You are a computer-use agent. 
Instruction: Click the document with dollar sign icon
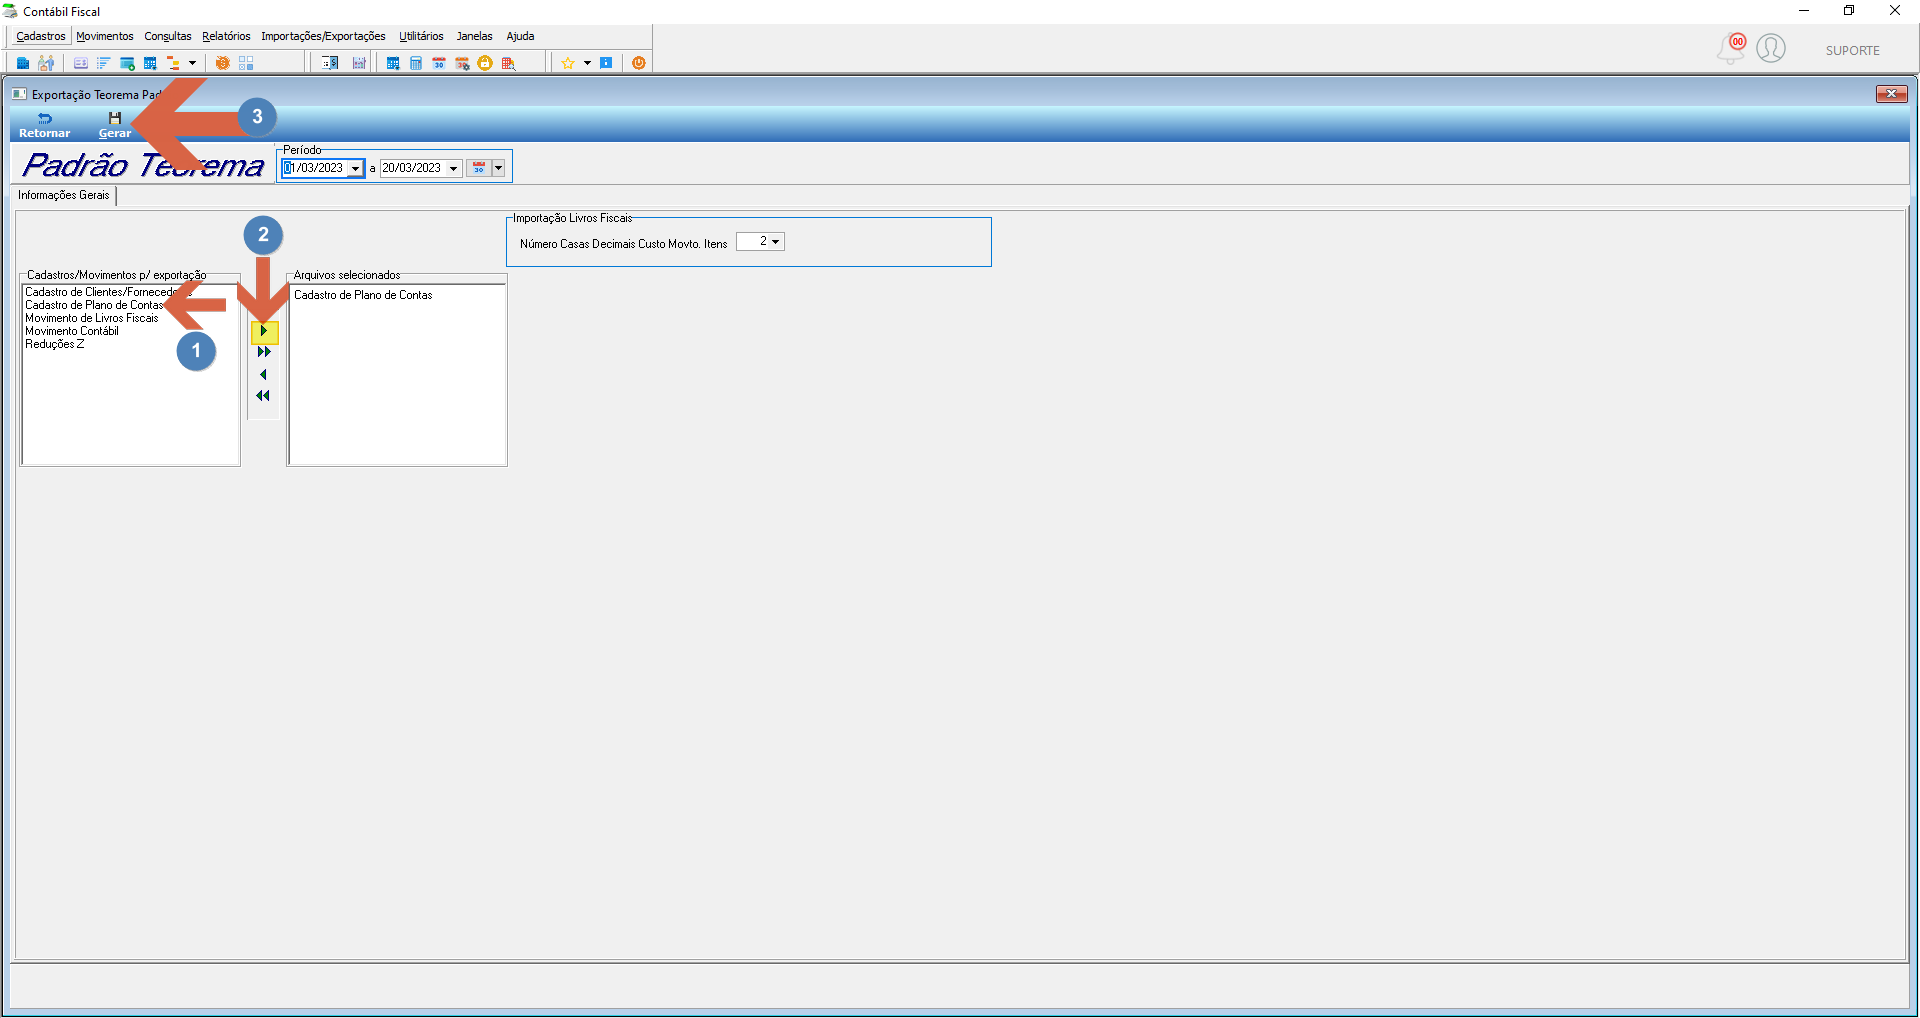coord(330,63)
